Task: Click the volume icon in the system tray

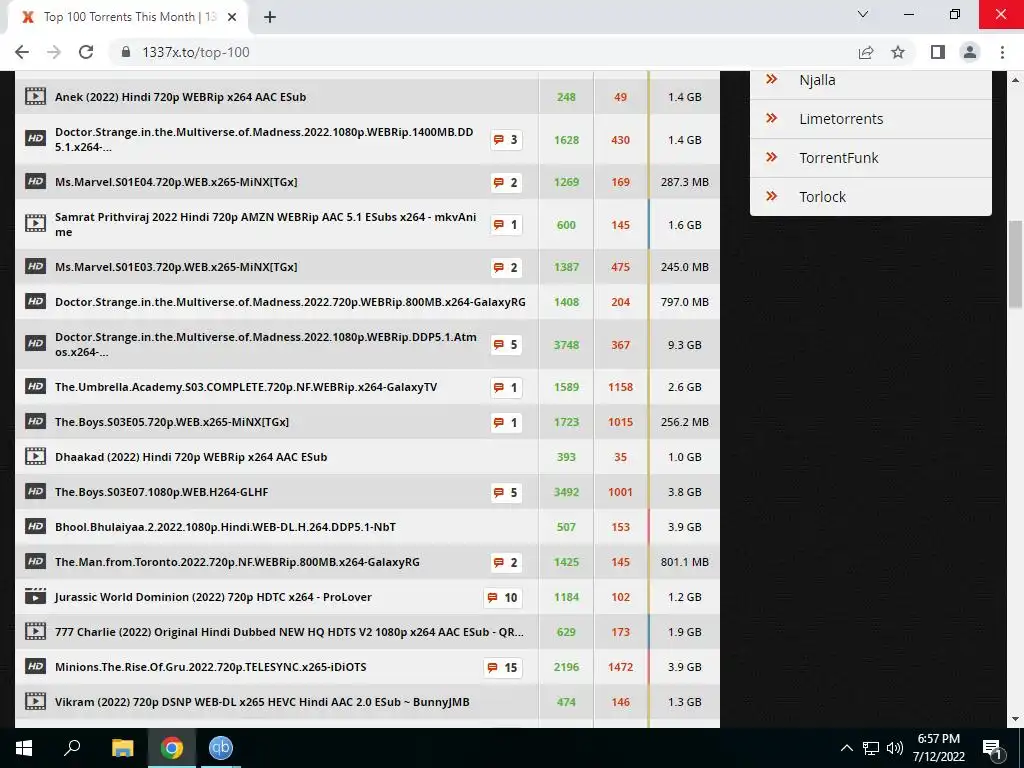Action: click(x=895, y=748)
